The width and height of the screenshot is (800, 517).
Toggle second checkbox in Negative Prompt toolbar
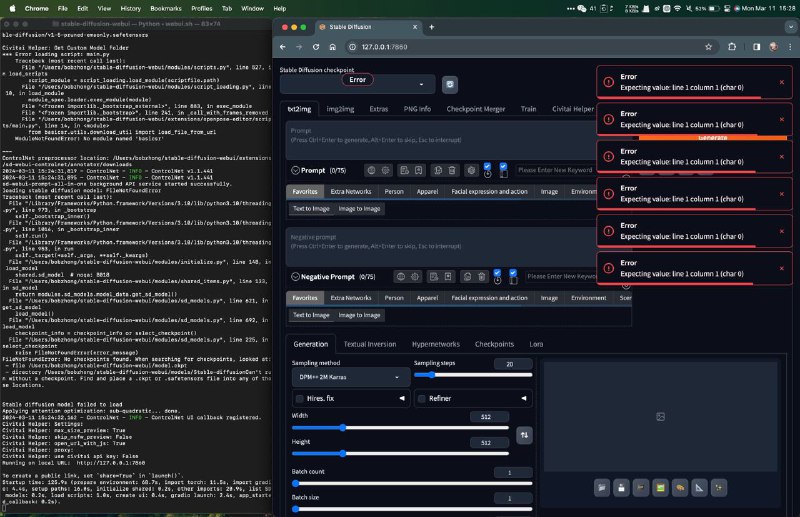tap(513, 273)
